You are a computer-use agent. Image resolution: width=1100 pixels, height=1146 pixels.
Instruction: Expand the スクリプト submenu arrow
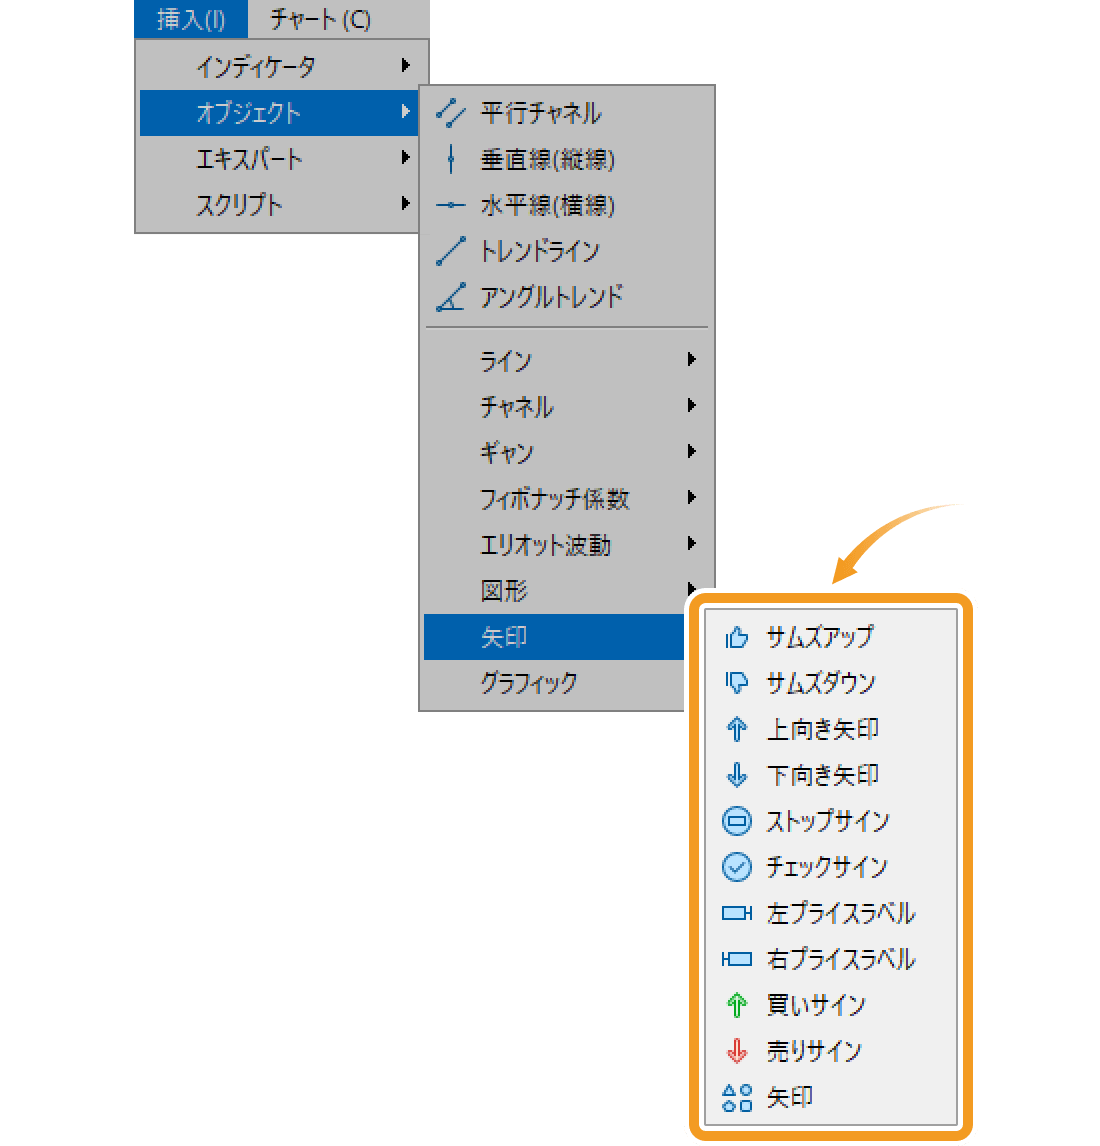[406, 203]
